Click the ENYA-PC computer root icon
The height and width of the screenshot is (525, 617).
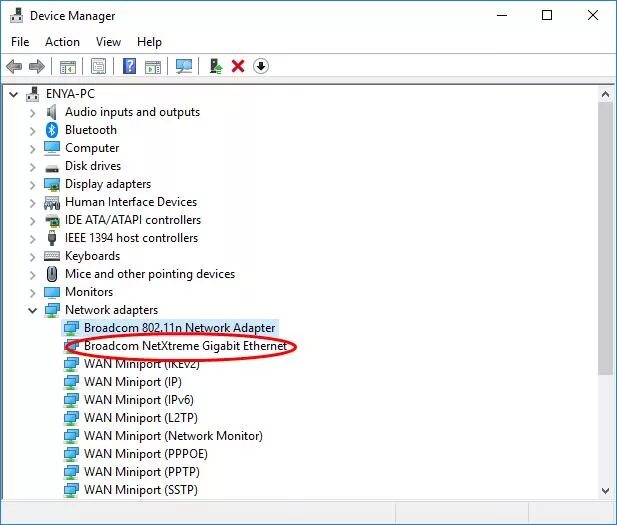tap(33, 94)
